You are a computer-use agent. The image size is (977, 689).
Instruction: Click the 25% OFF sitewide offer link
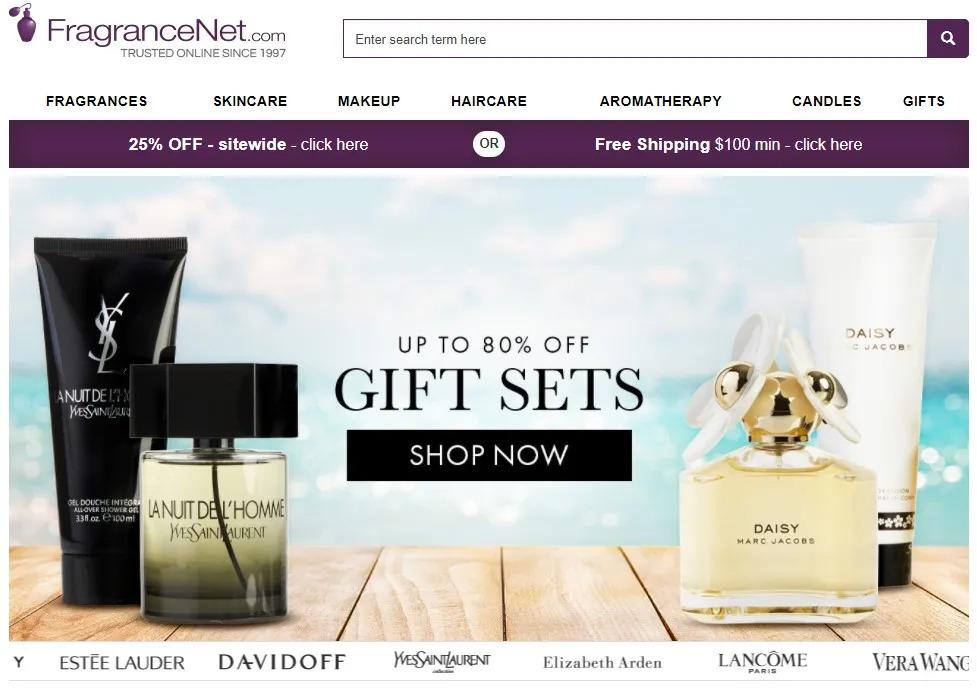(x=248, y=145)
